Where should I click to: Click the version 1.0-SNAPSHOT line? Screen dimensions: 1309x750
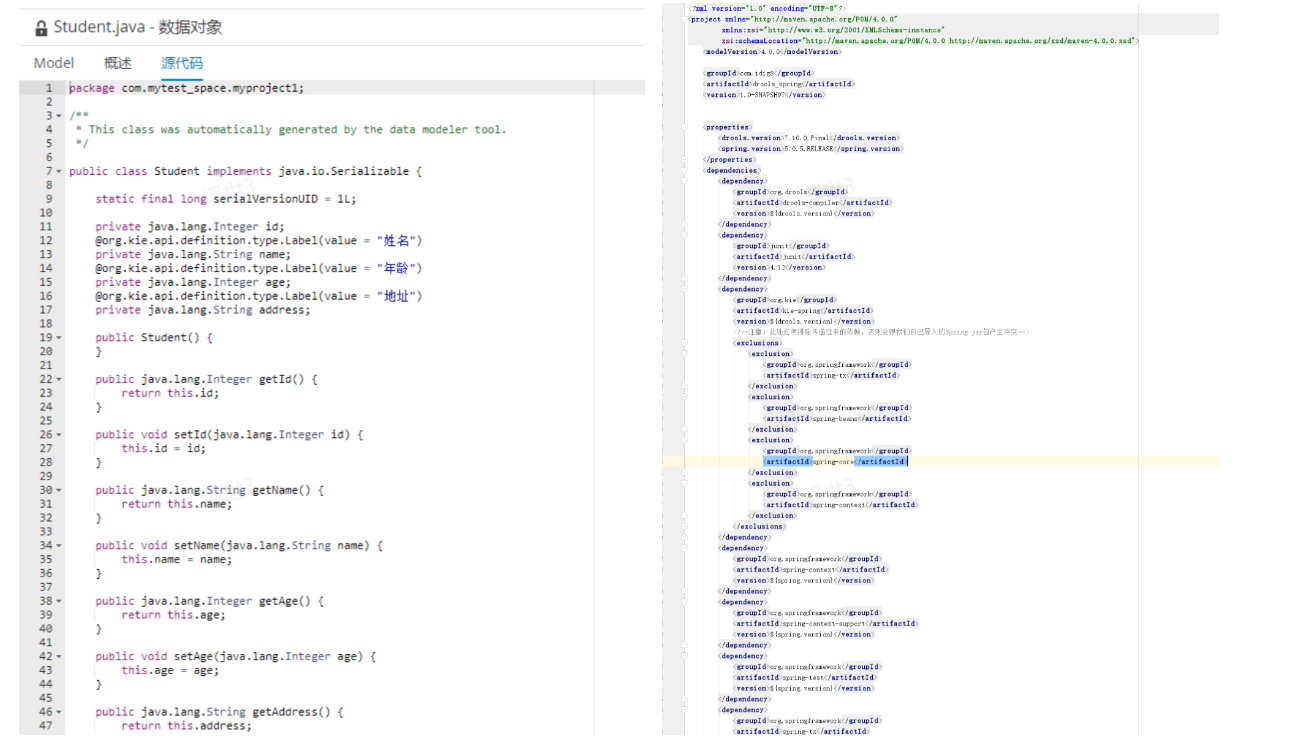point(765,95)
